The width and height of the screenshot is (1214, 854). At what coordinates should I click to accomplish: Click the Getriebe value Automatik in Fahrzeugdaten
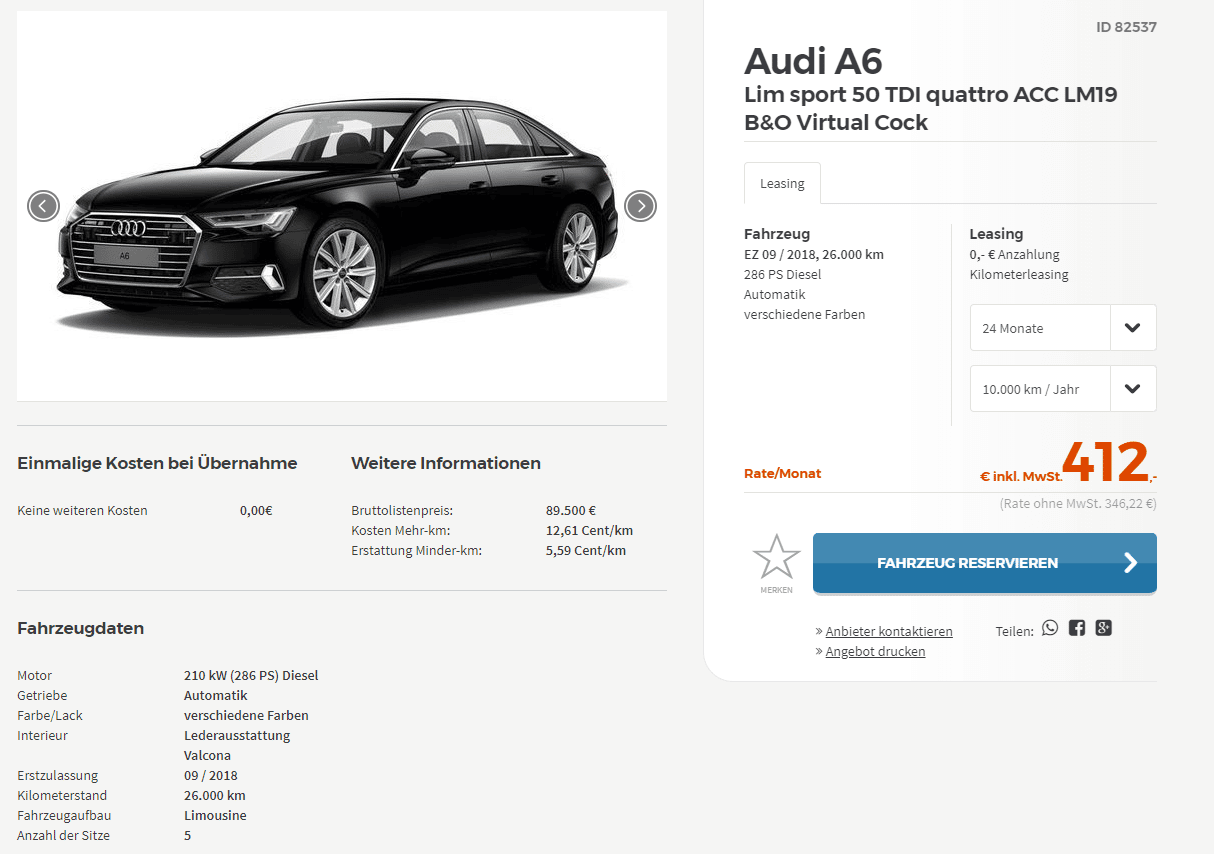point(216,695)
